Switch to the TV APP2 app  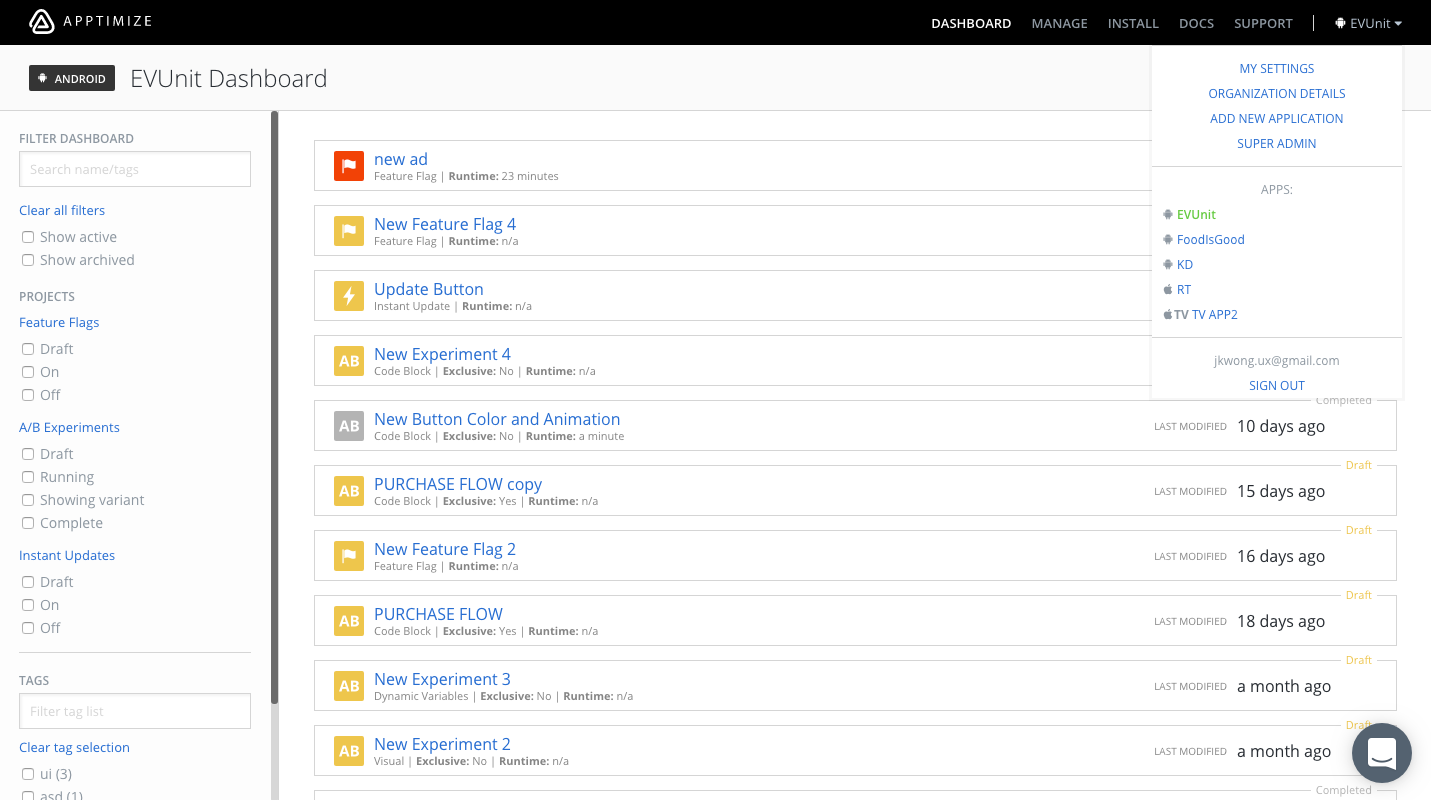[1215, 314]
